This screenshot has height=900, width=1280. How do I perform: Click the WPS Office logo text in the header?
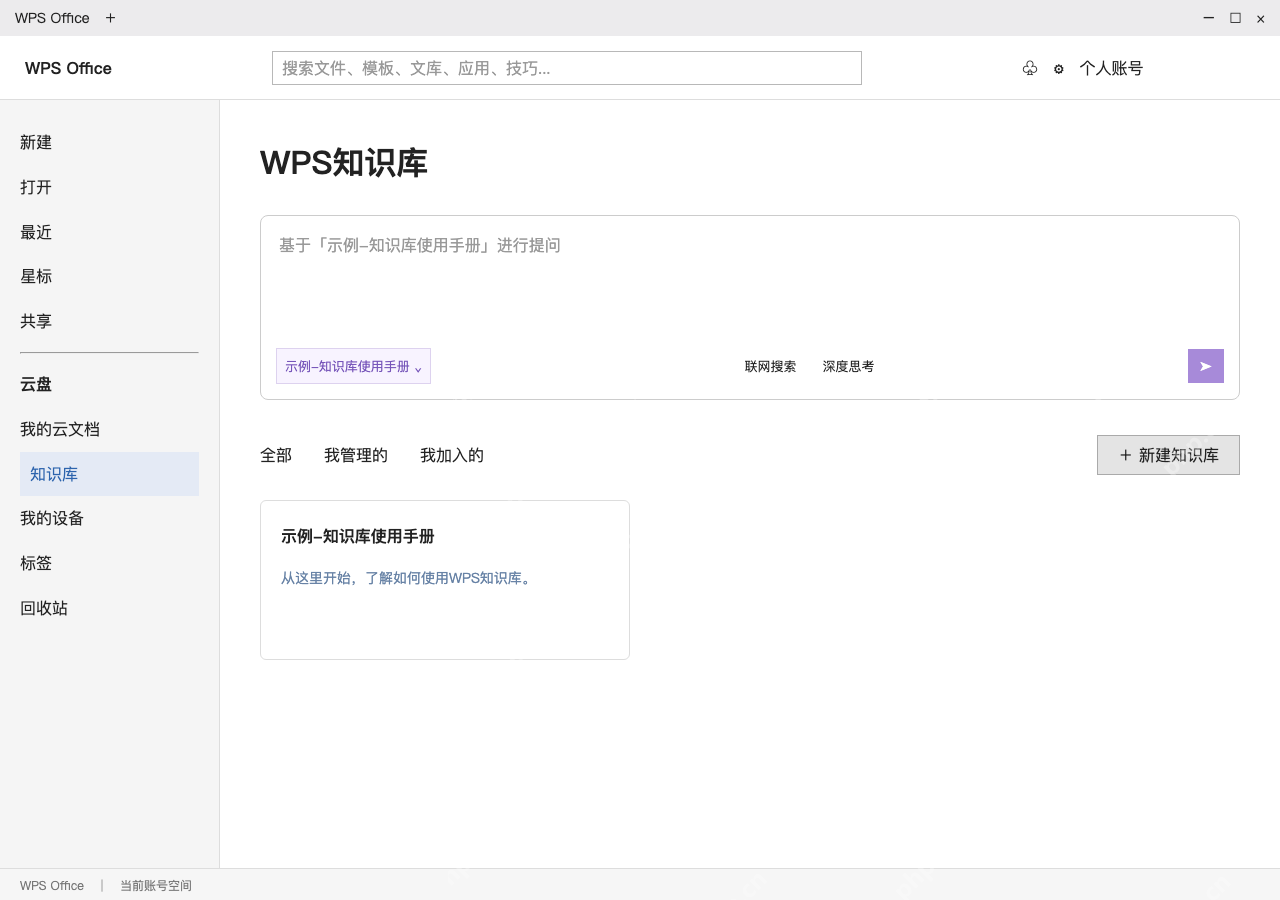click(68, 68)
